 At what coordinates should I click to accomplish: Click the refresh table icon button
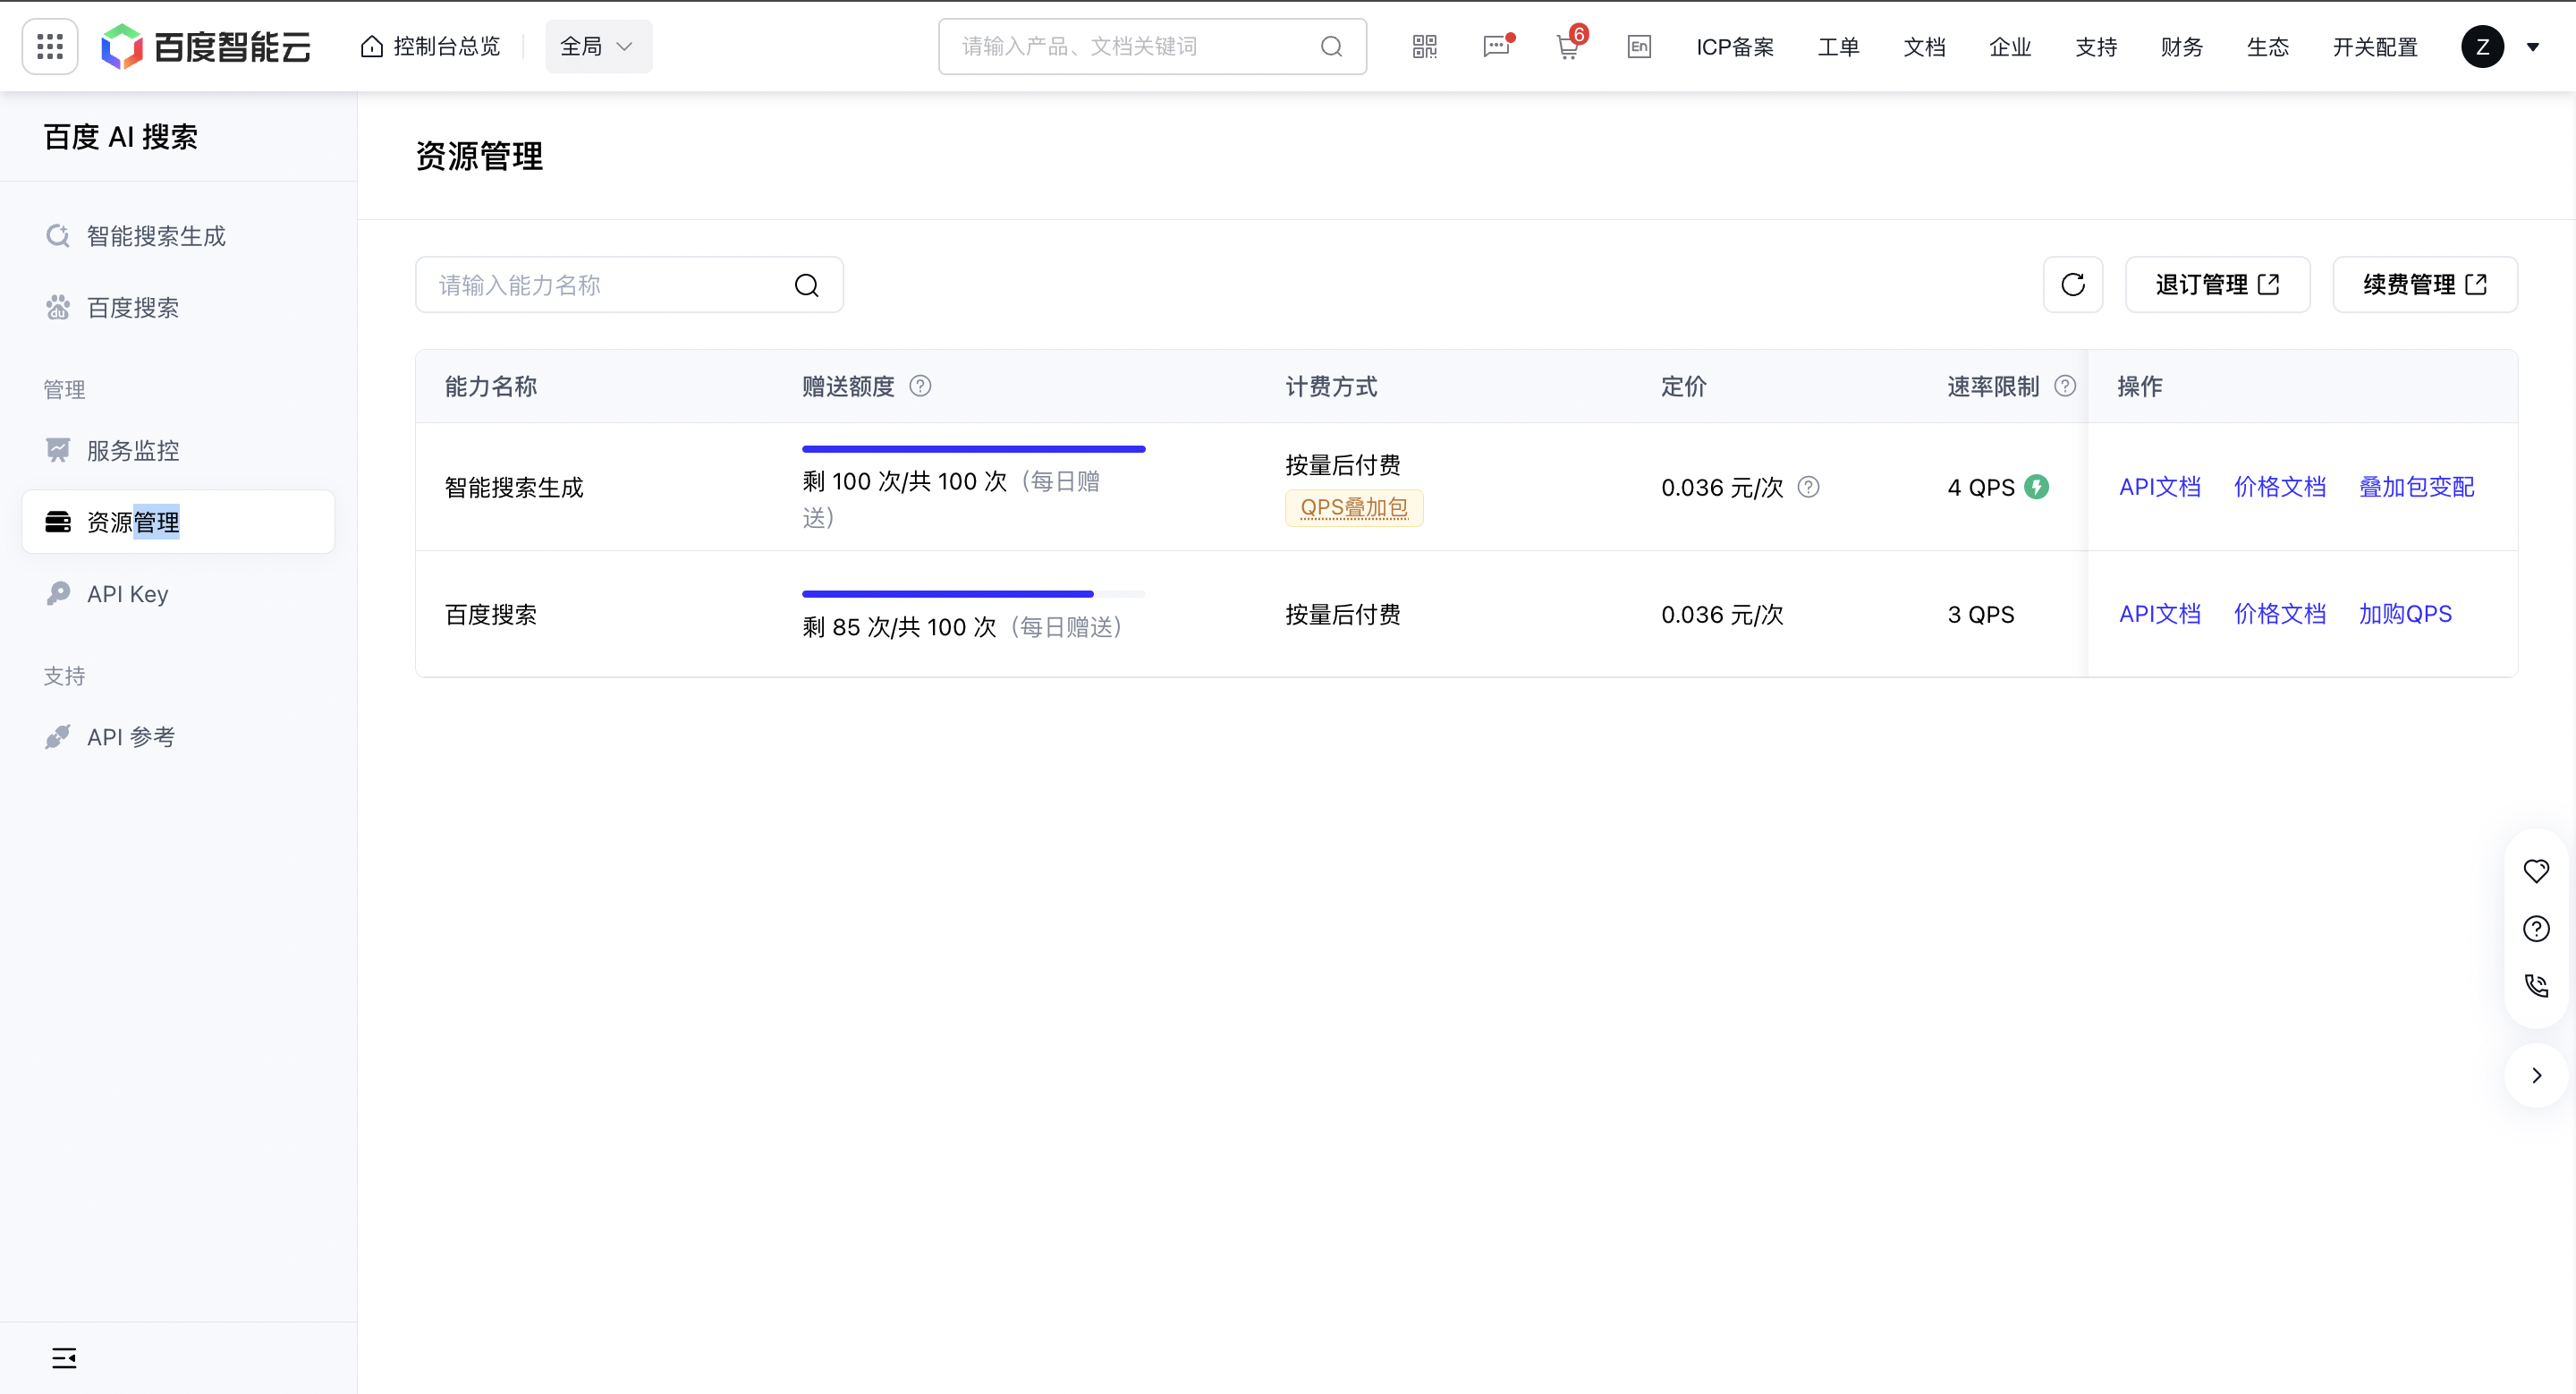(x=2072, y=285)
